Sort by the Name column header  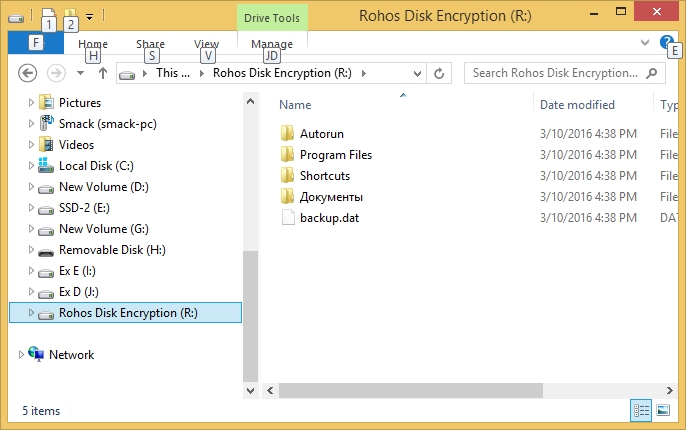(295, 105)
